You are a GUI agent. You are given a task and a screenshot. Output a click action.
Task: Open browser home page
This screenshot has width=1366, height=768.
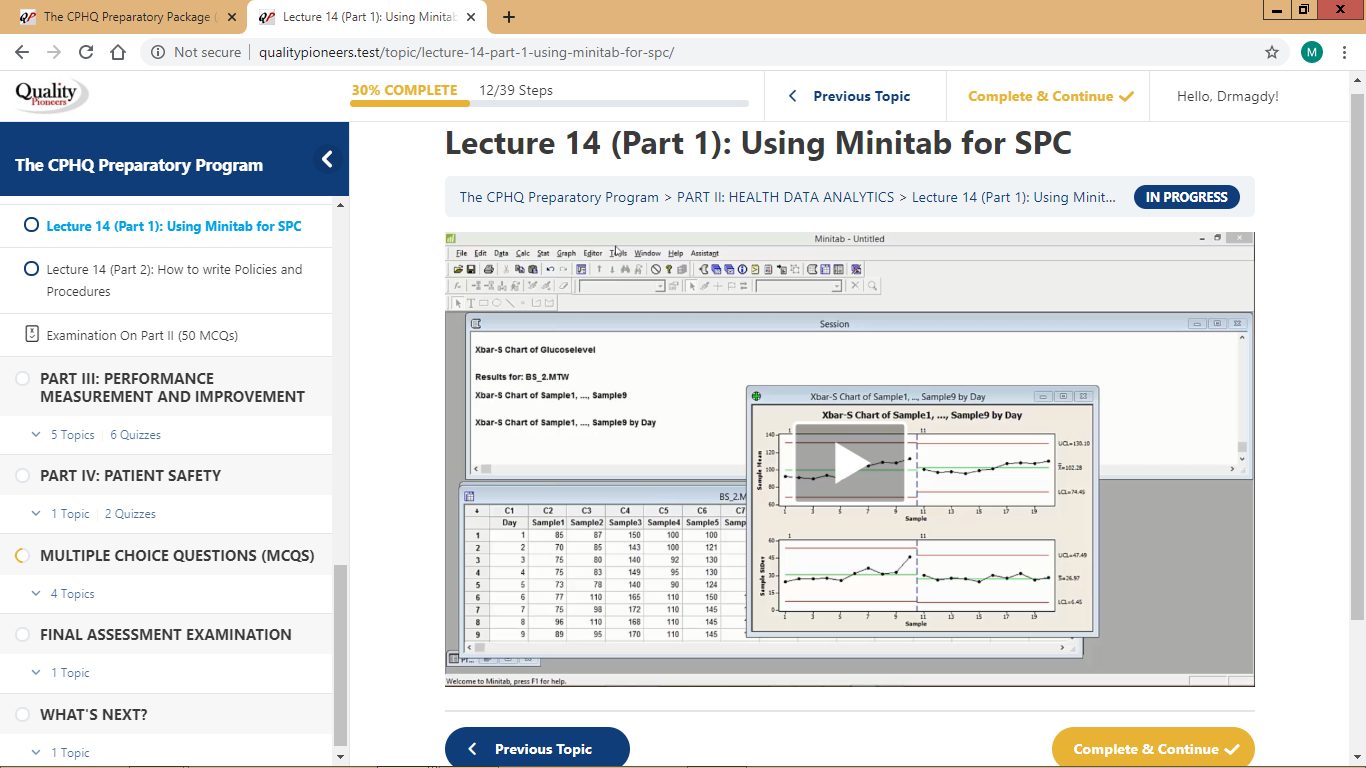point(118,52)
